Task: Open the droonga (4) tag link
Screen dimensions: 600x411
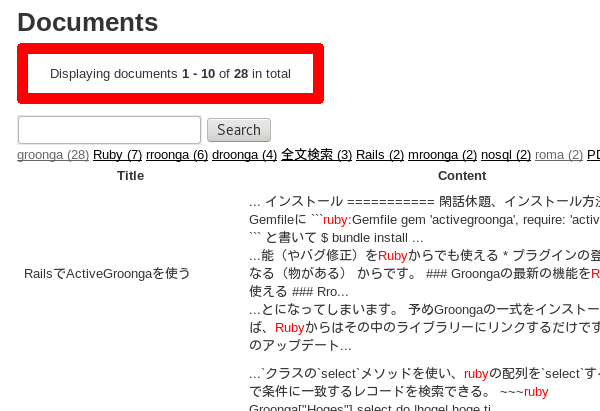Action: coord(244,155)
